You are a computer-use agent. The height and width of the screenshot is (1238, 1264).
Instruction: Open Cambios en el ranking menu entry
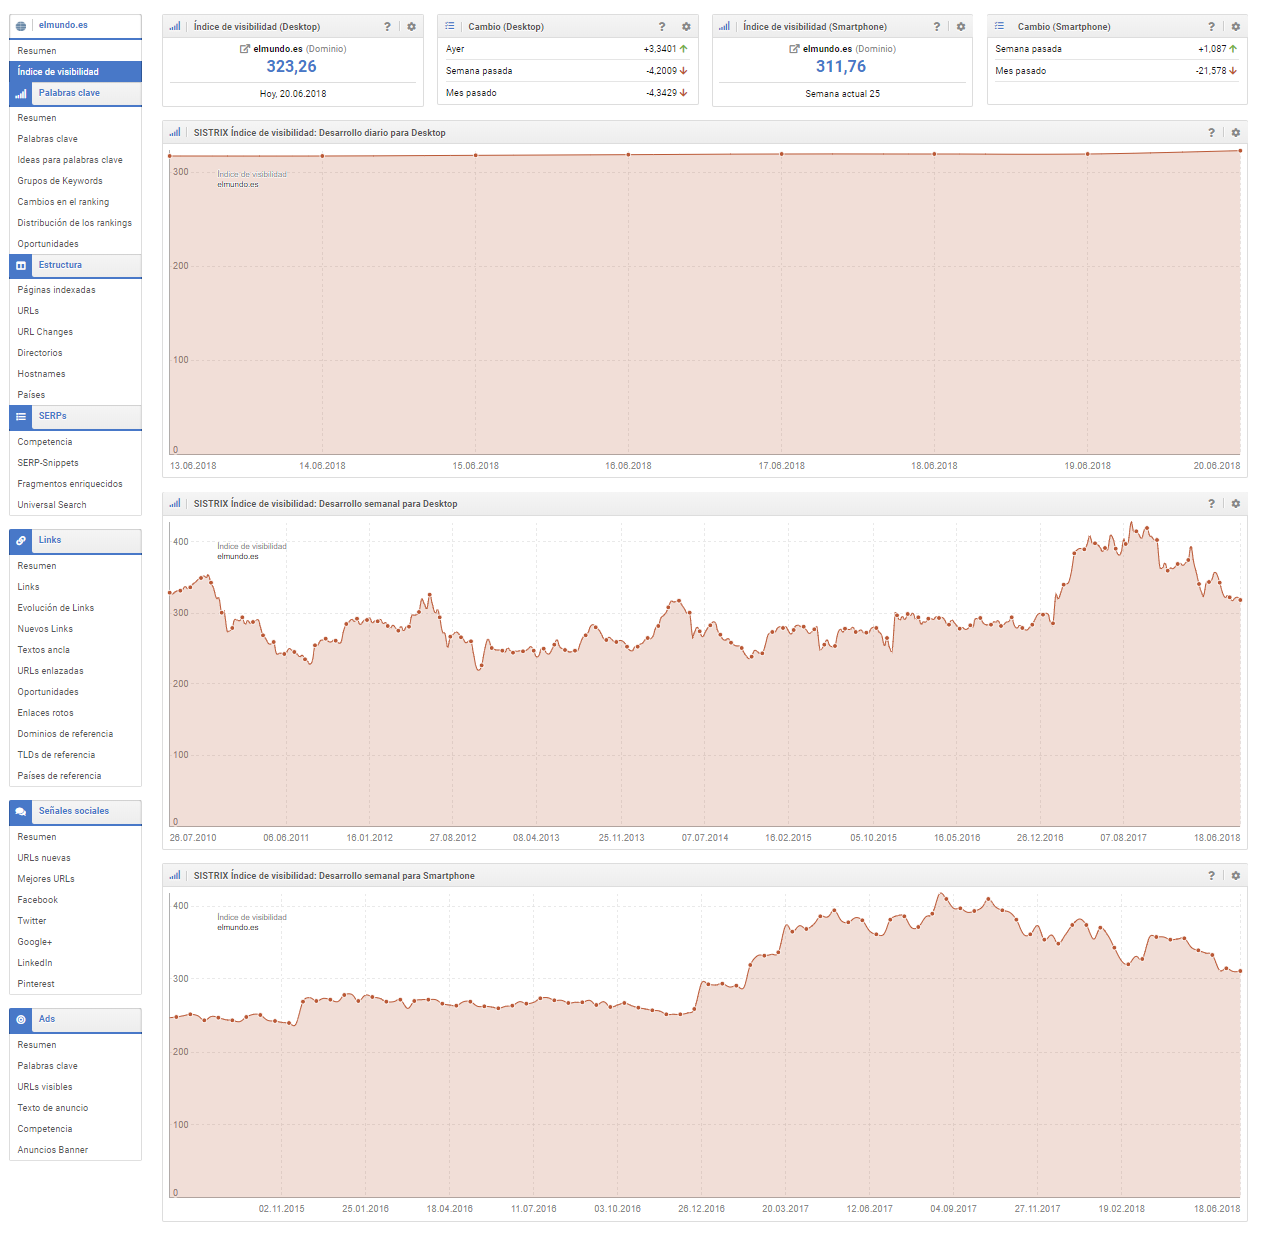[x=63, y=202]
